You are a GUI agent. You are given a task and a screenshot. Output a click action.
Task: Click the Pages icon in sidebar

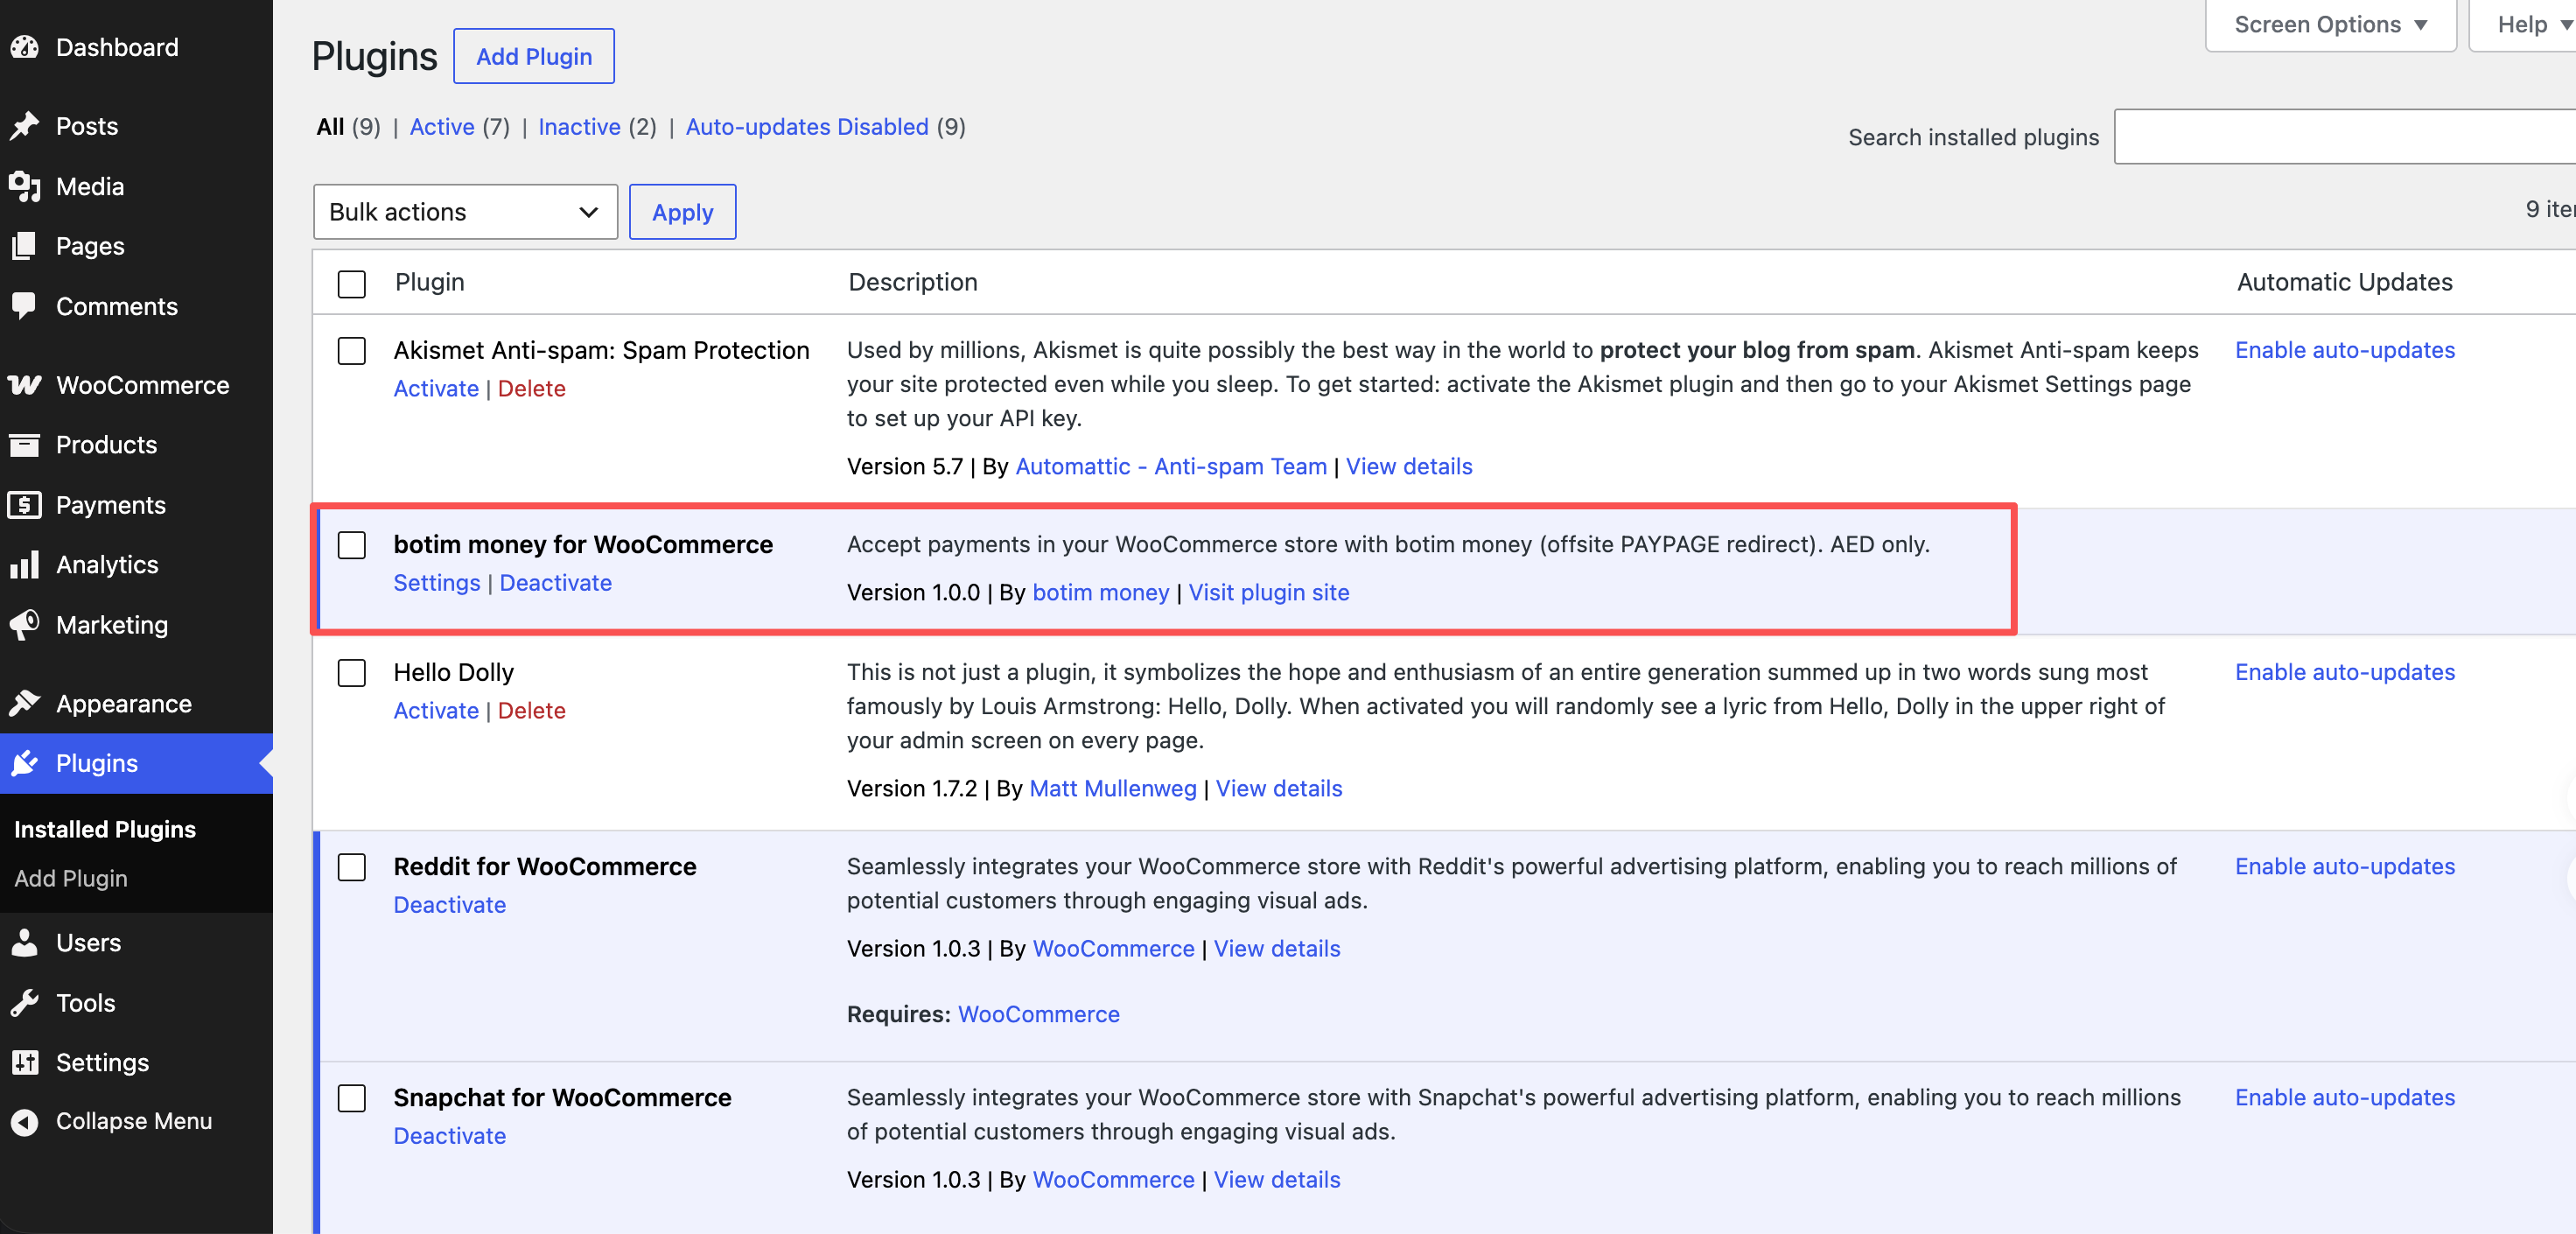25,246
